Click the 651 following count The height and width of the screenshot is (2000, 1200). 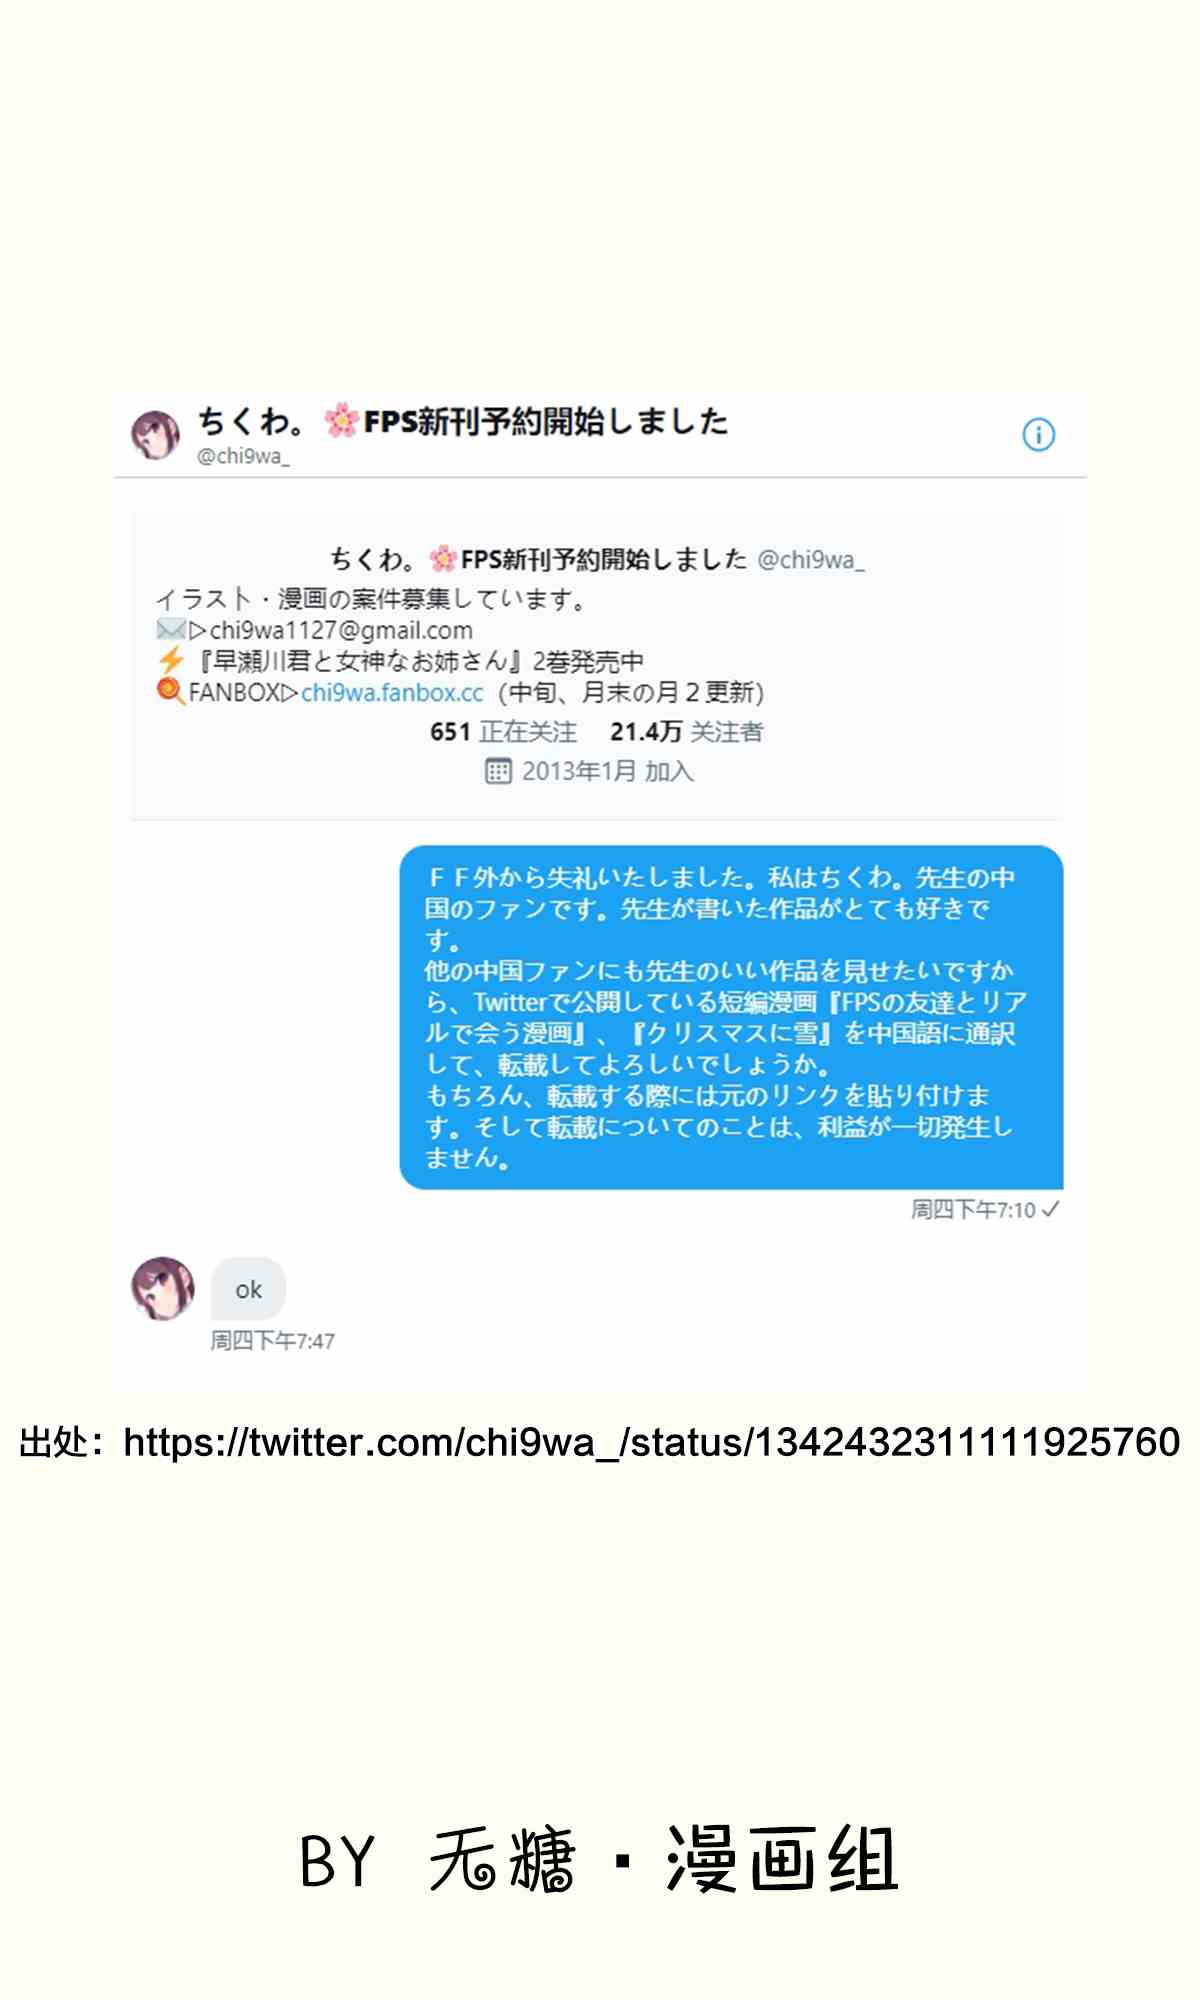tap(503, 732)
